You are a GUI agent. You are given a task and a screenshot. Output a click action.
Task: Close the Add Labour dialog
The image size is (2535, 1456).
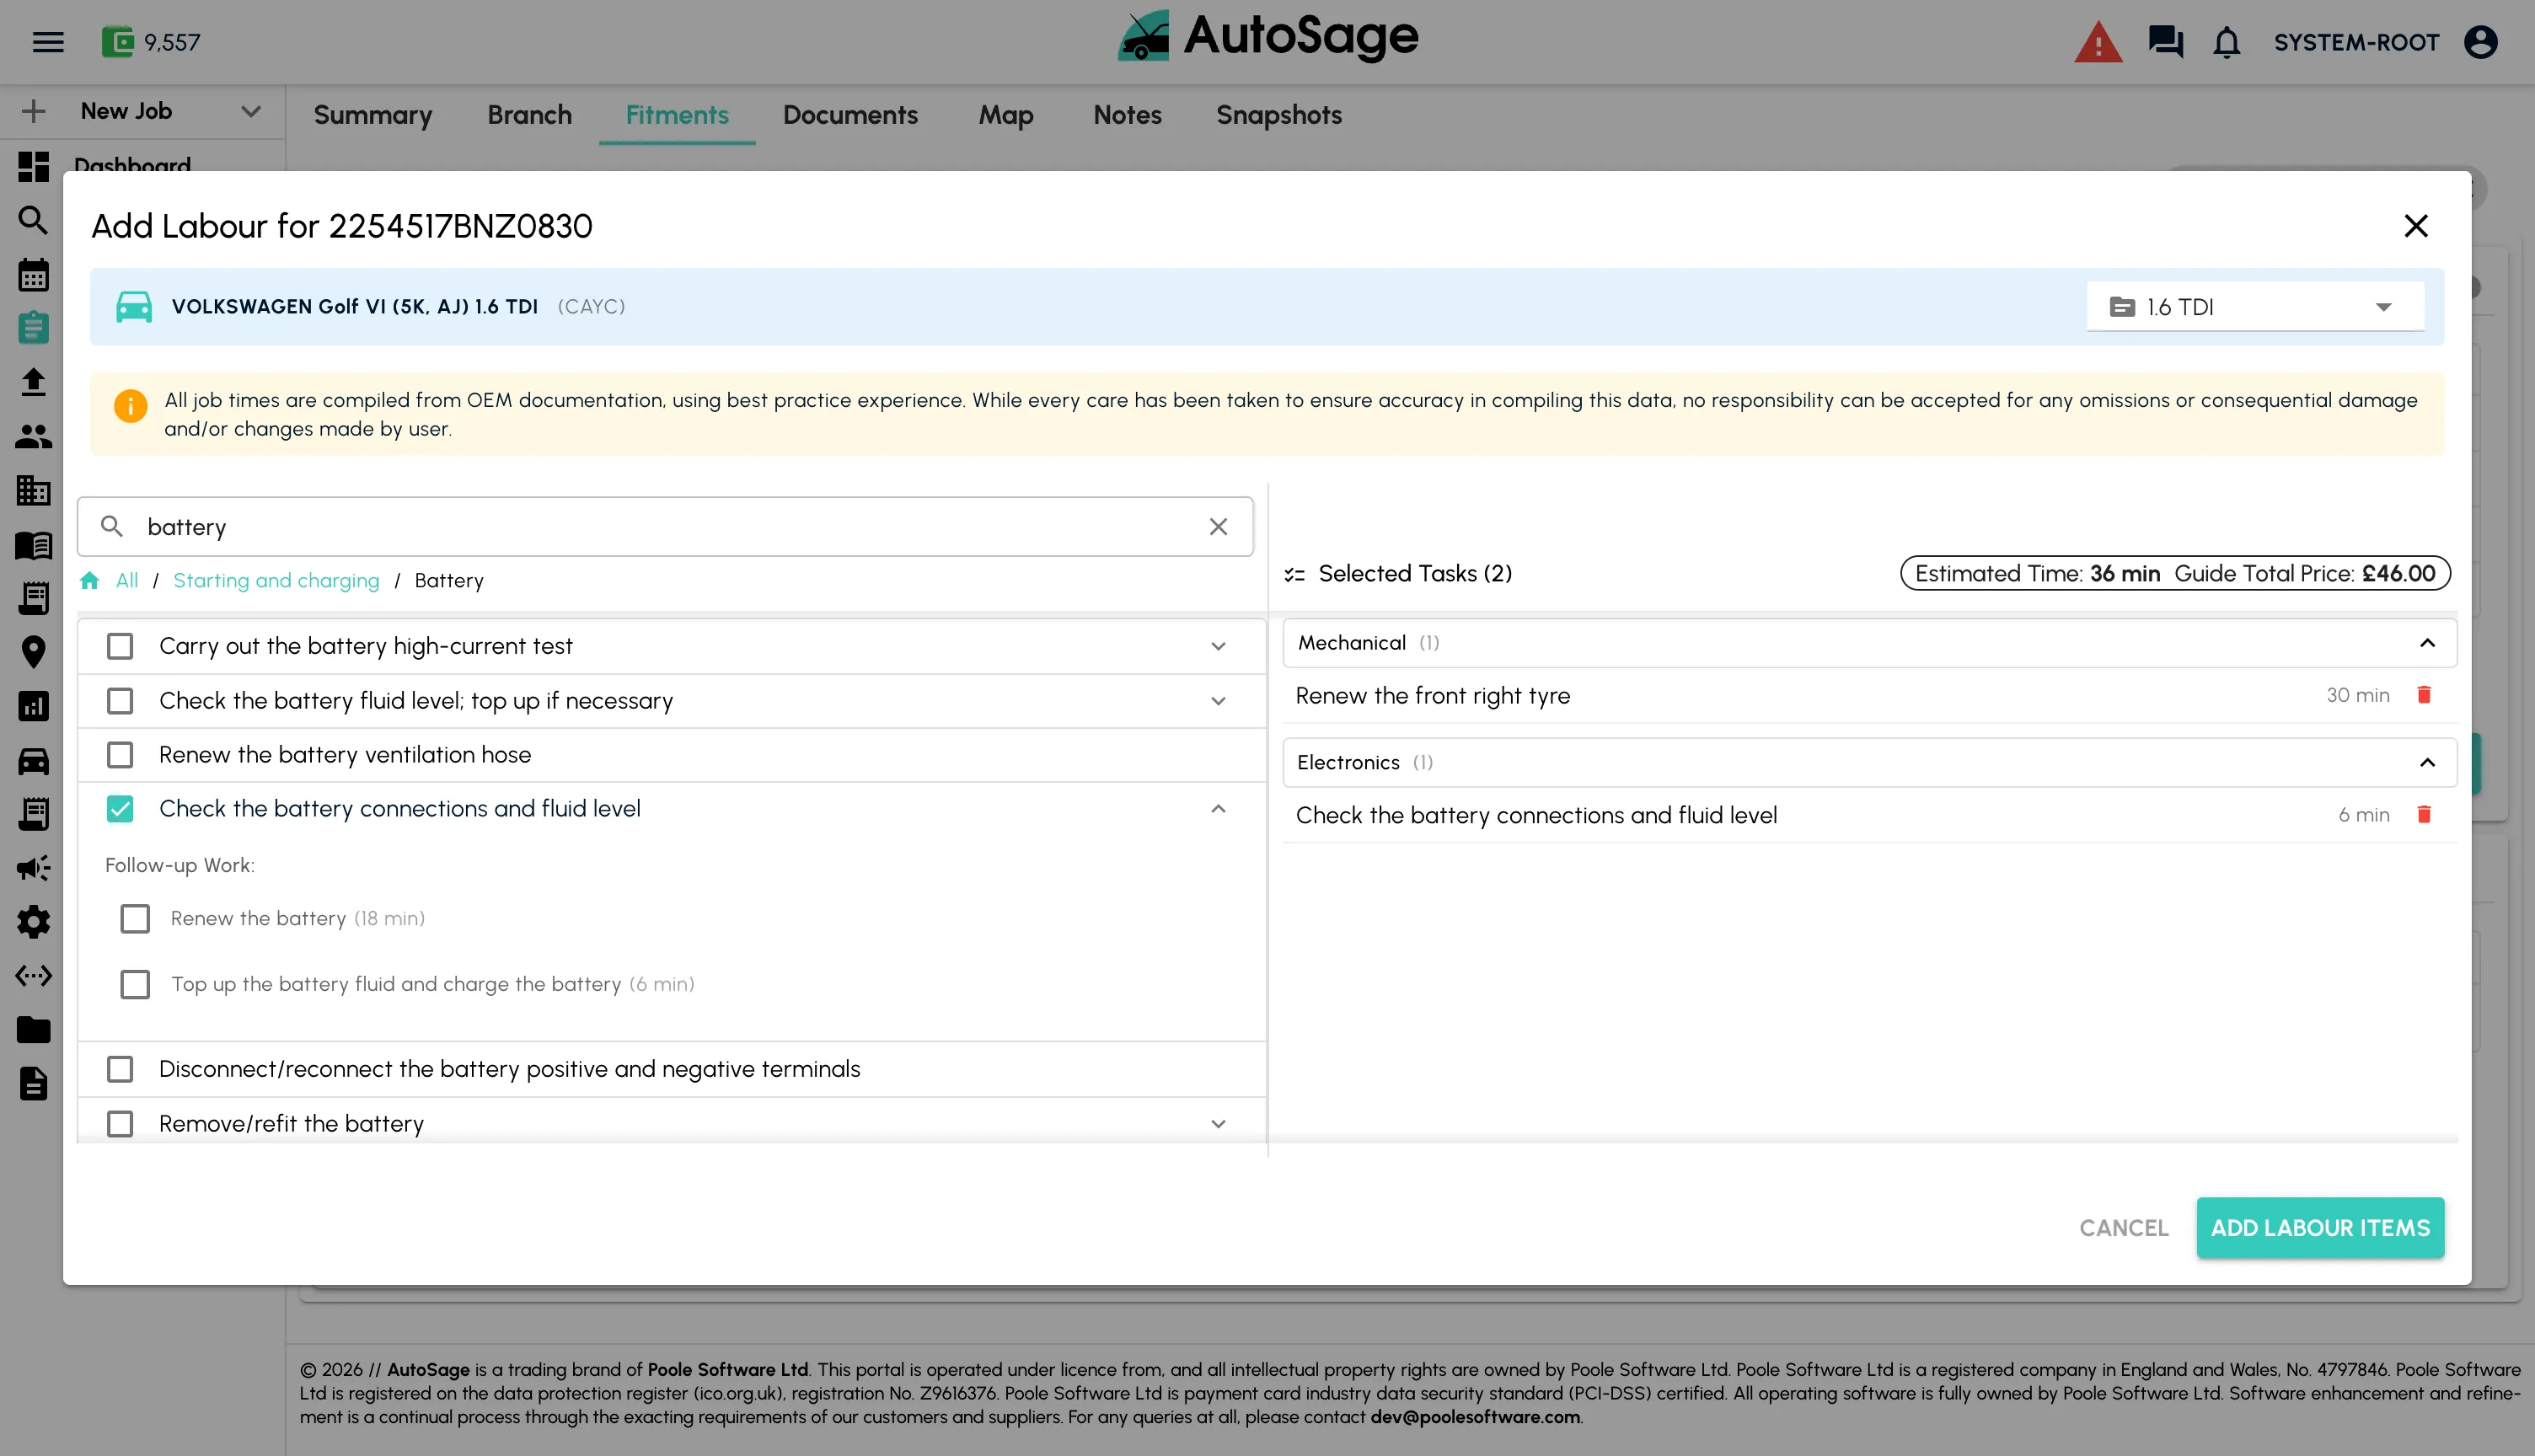[x=2416, y=226]
